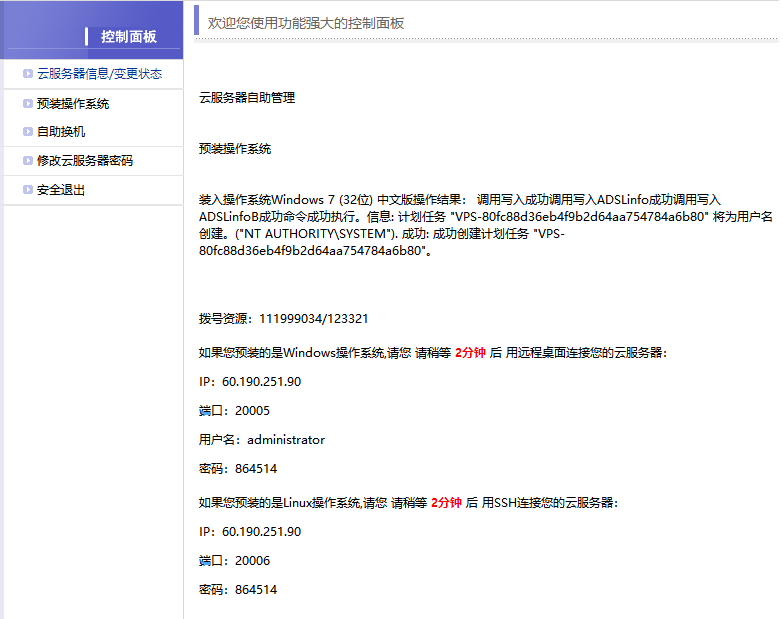Screen dimensions: 783x619
Task: Click Windows IP 60.190.251.90 under remote desktop
Action: point(250,382)
